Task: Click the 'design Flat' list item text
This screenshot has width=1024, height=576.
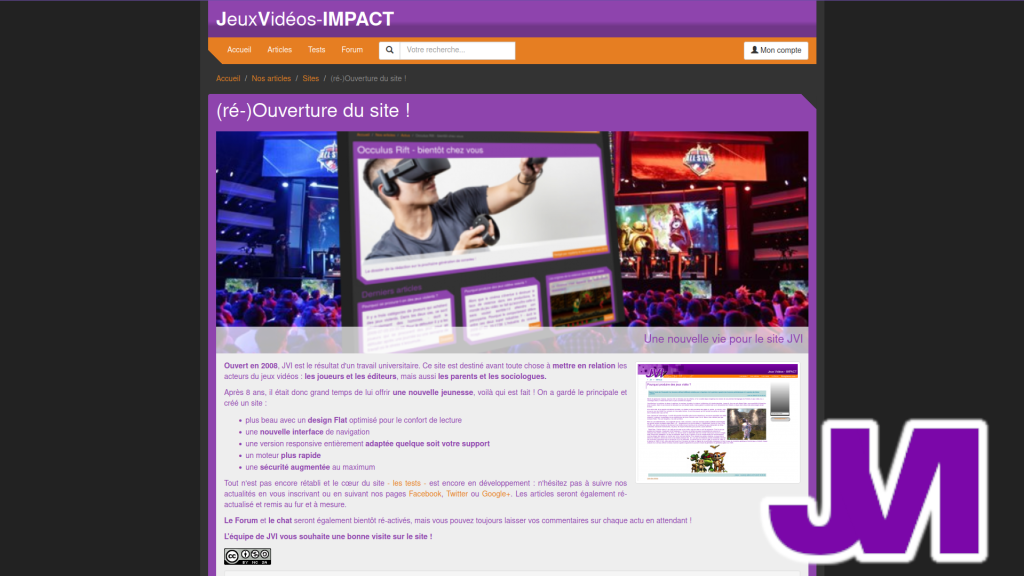Action: (x=327, y=420)
